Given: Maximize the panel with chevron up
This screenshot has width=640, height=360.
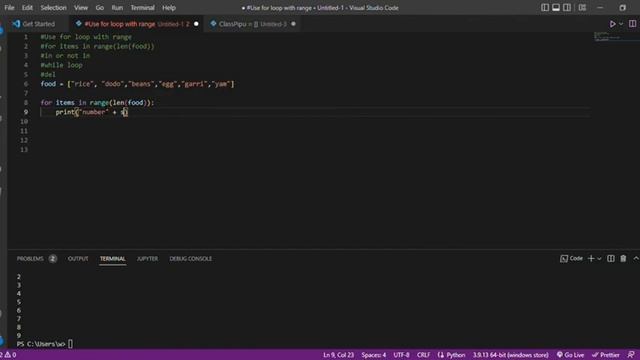Looking at the screenshot, I should (x=636, y=258).
